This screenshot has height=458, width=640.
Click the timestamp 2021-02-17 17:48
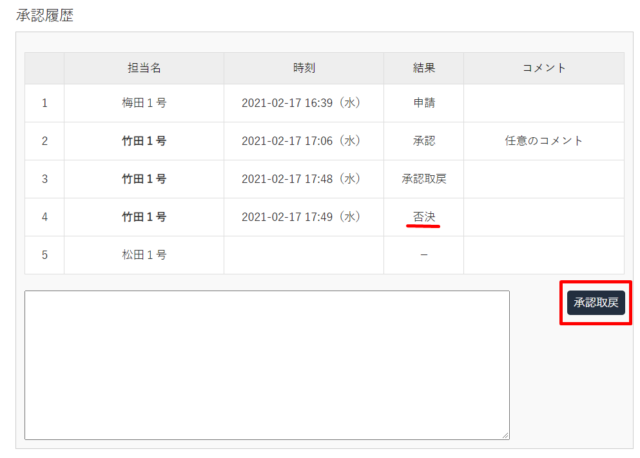[301, 179]
